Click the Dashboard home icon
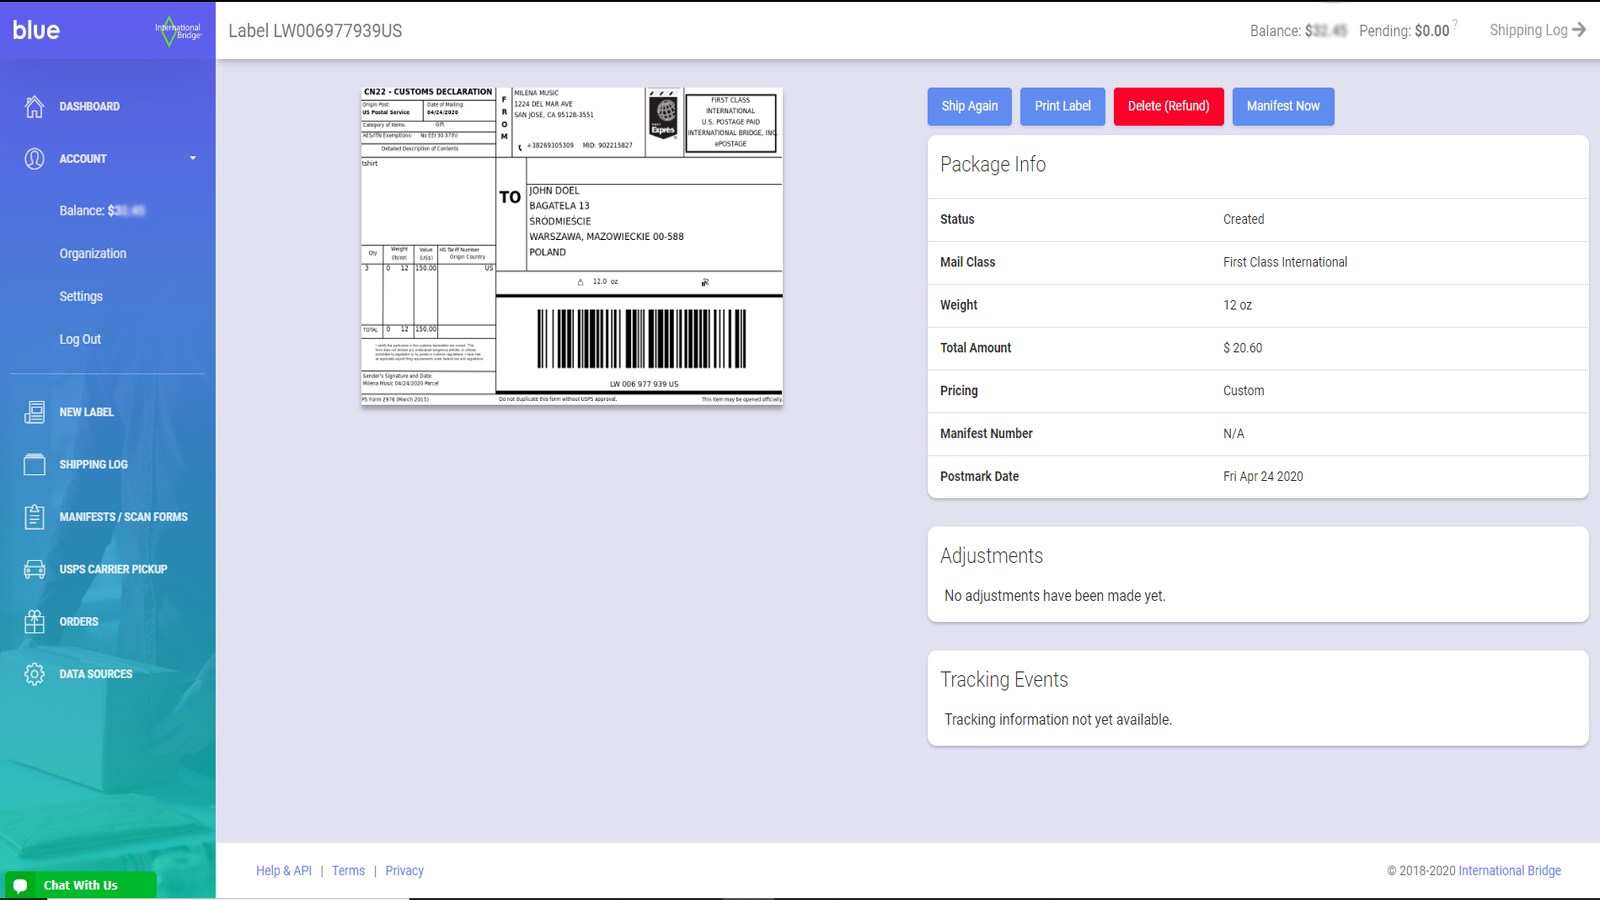Viewport: 1600px width, 900px height. pos(34,106)
